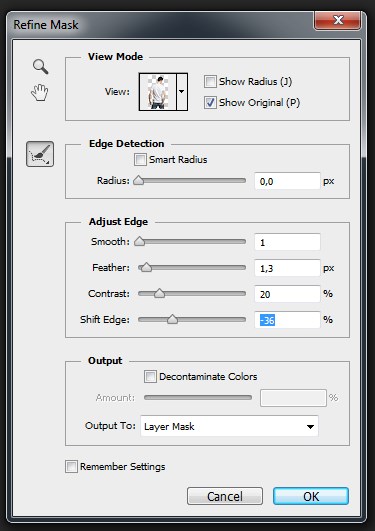
Task: Click the Radius slider handle
Action: [x=139, y=180]
